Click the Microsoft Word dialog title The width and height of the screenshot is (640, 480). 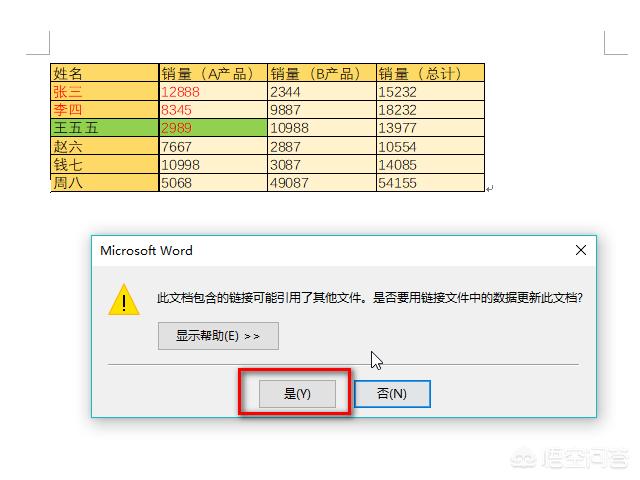146,250
